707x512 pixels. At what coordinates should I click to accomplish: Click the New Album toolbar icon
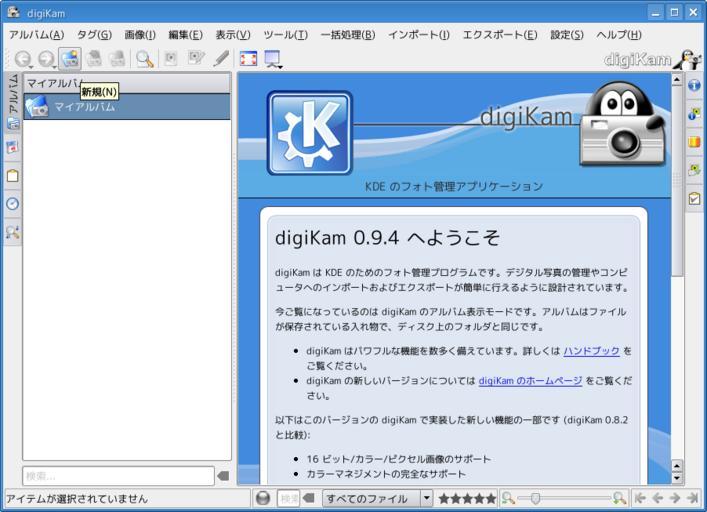69,59
